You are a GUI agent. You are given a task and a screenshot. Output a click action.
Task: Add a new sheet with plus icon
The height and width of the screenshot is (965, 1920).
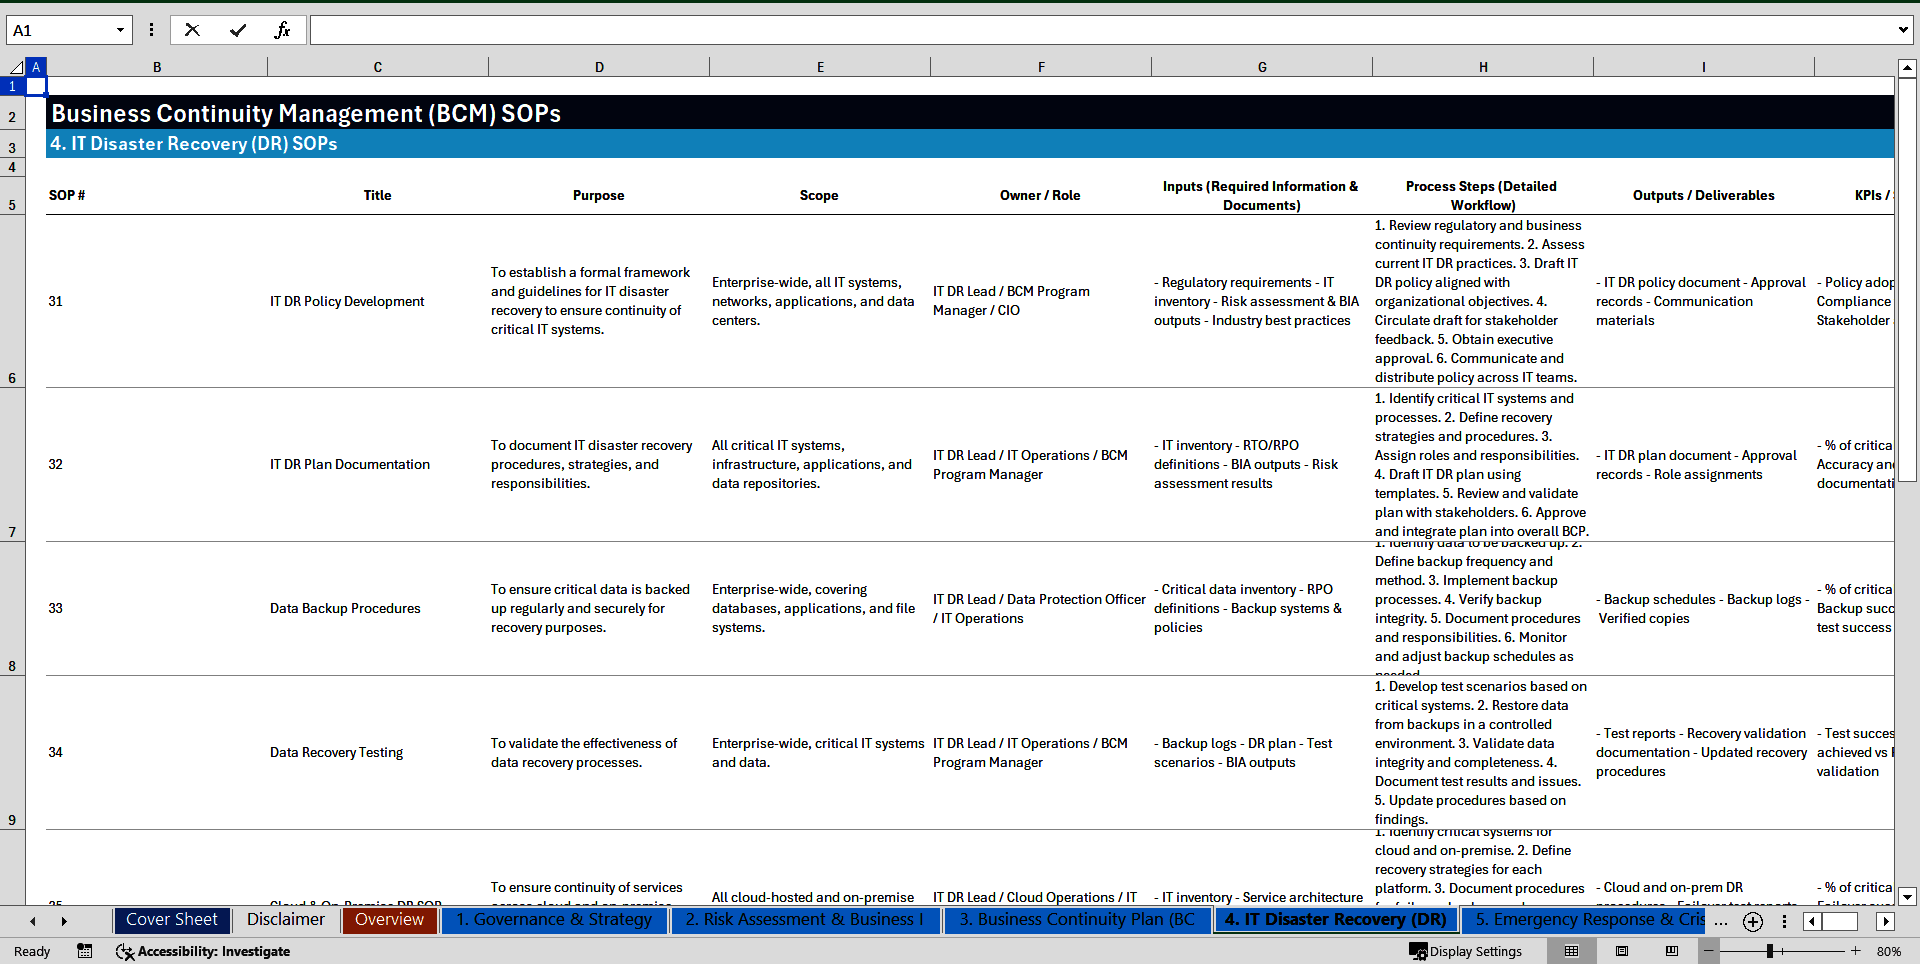coord(1753,922)
